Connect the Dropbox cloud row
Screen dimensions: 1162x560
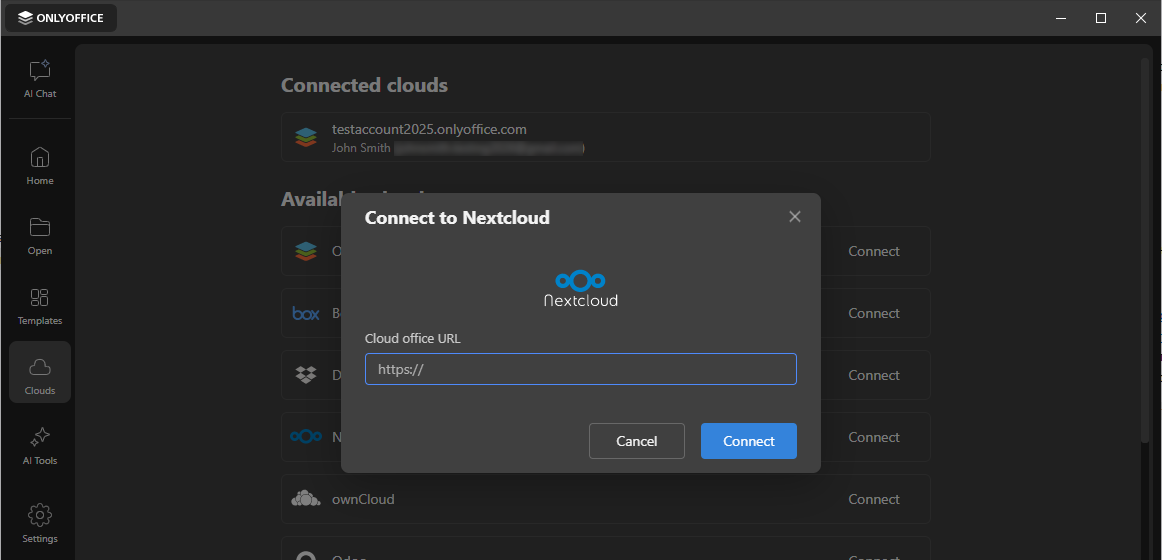(x=874, y=376)
